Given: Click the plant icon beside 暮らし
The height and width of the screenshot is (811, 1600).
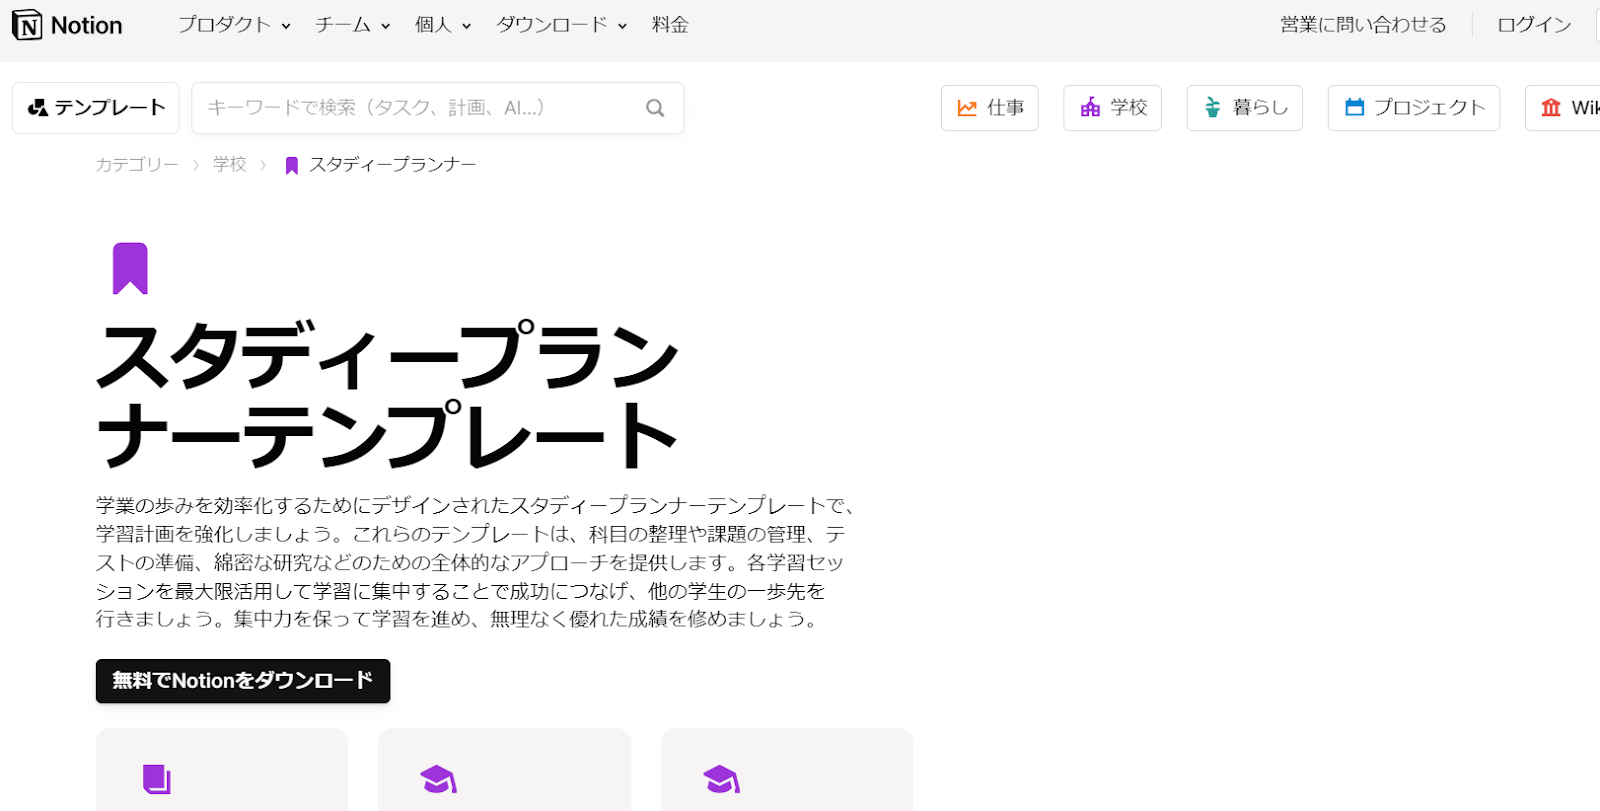Looking at the screenshot, I should click(x=1212, y=108).
